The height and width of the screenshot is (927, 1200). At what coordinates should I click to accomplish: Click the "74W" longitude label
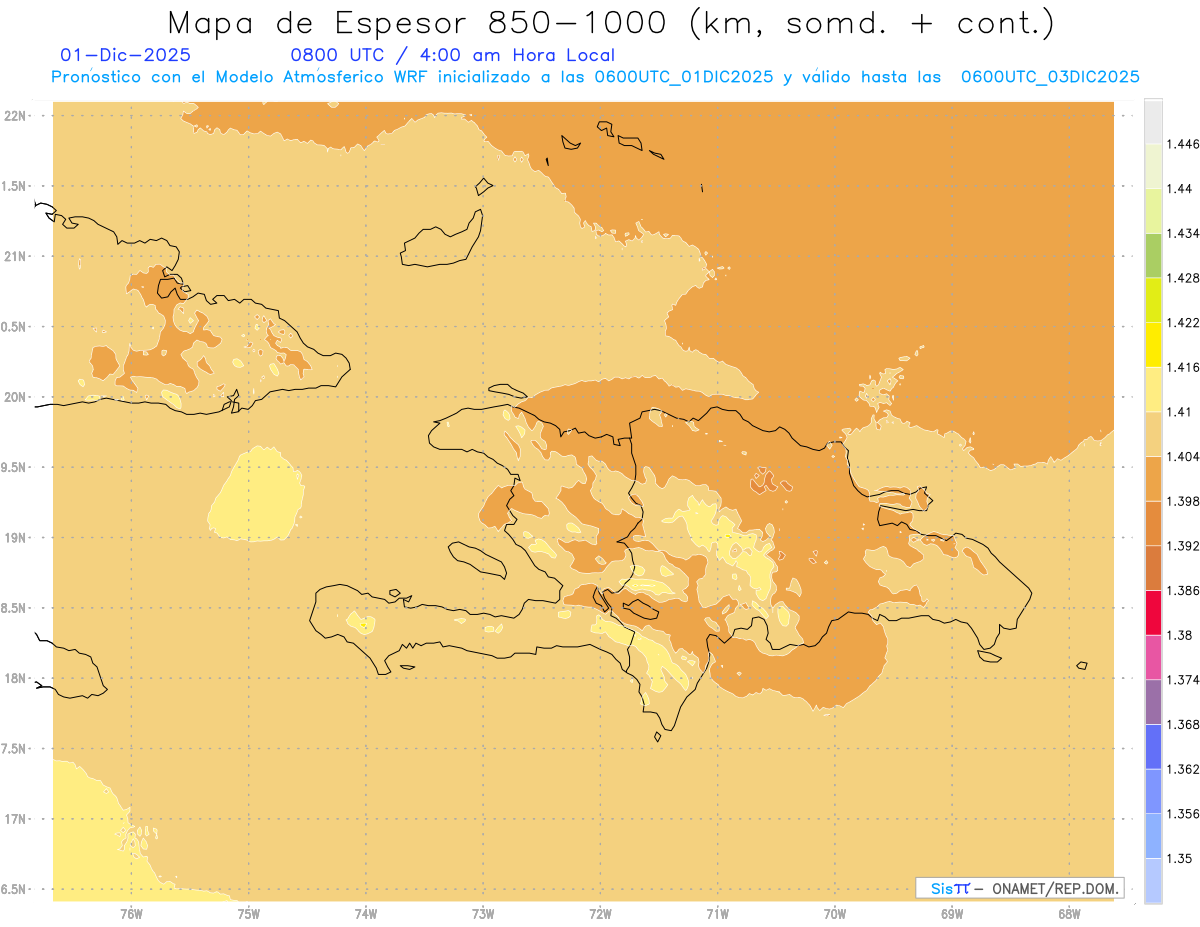[x=366, y=914]
